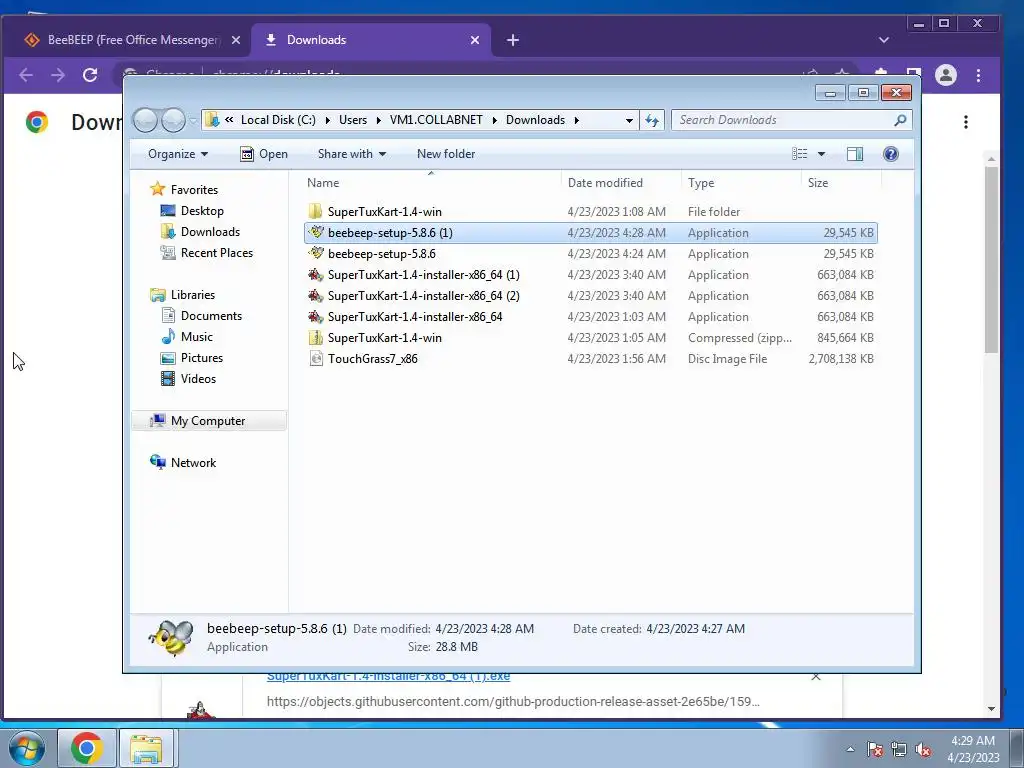Select SuperTuxKart-1.4-installer-x86_64 (1) icon
The width and height of the screenshot is (1024, 768).
click(x=316, y=275)
